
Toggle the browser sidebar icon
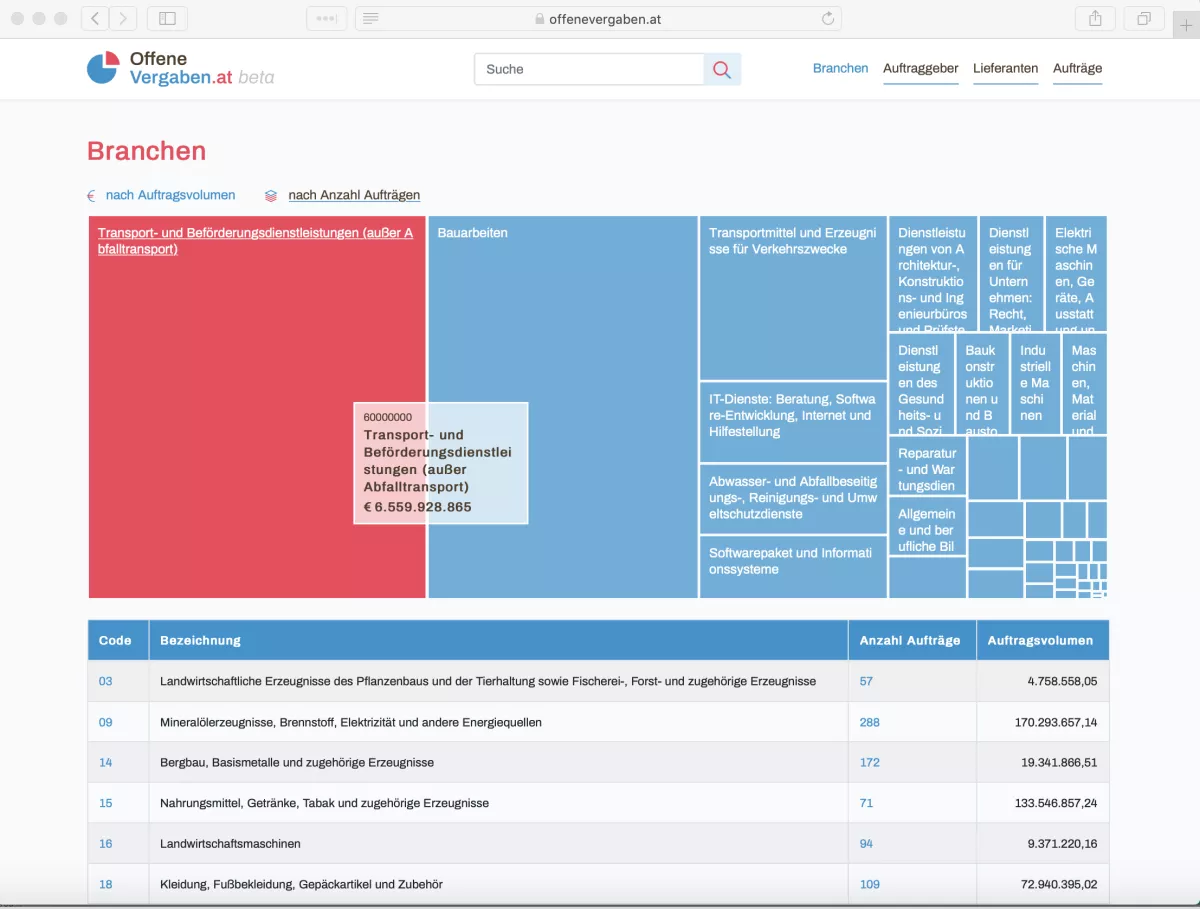[166, 18]
